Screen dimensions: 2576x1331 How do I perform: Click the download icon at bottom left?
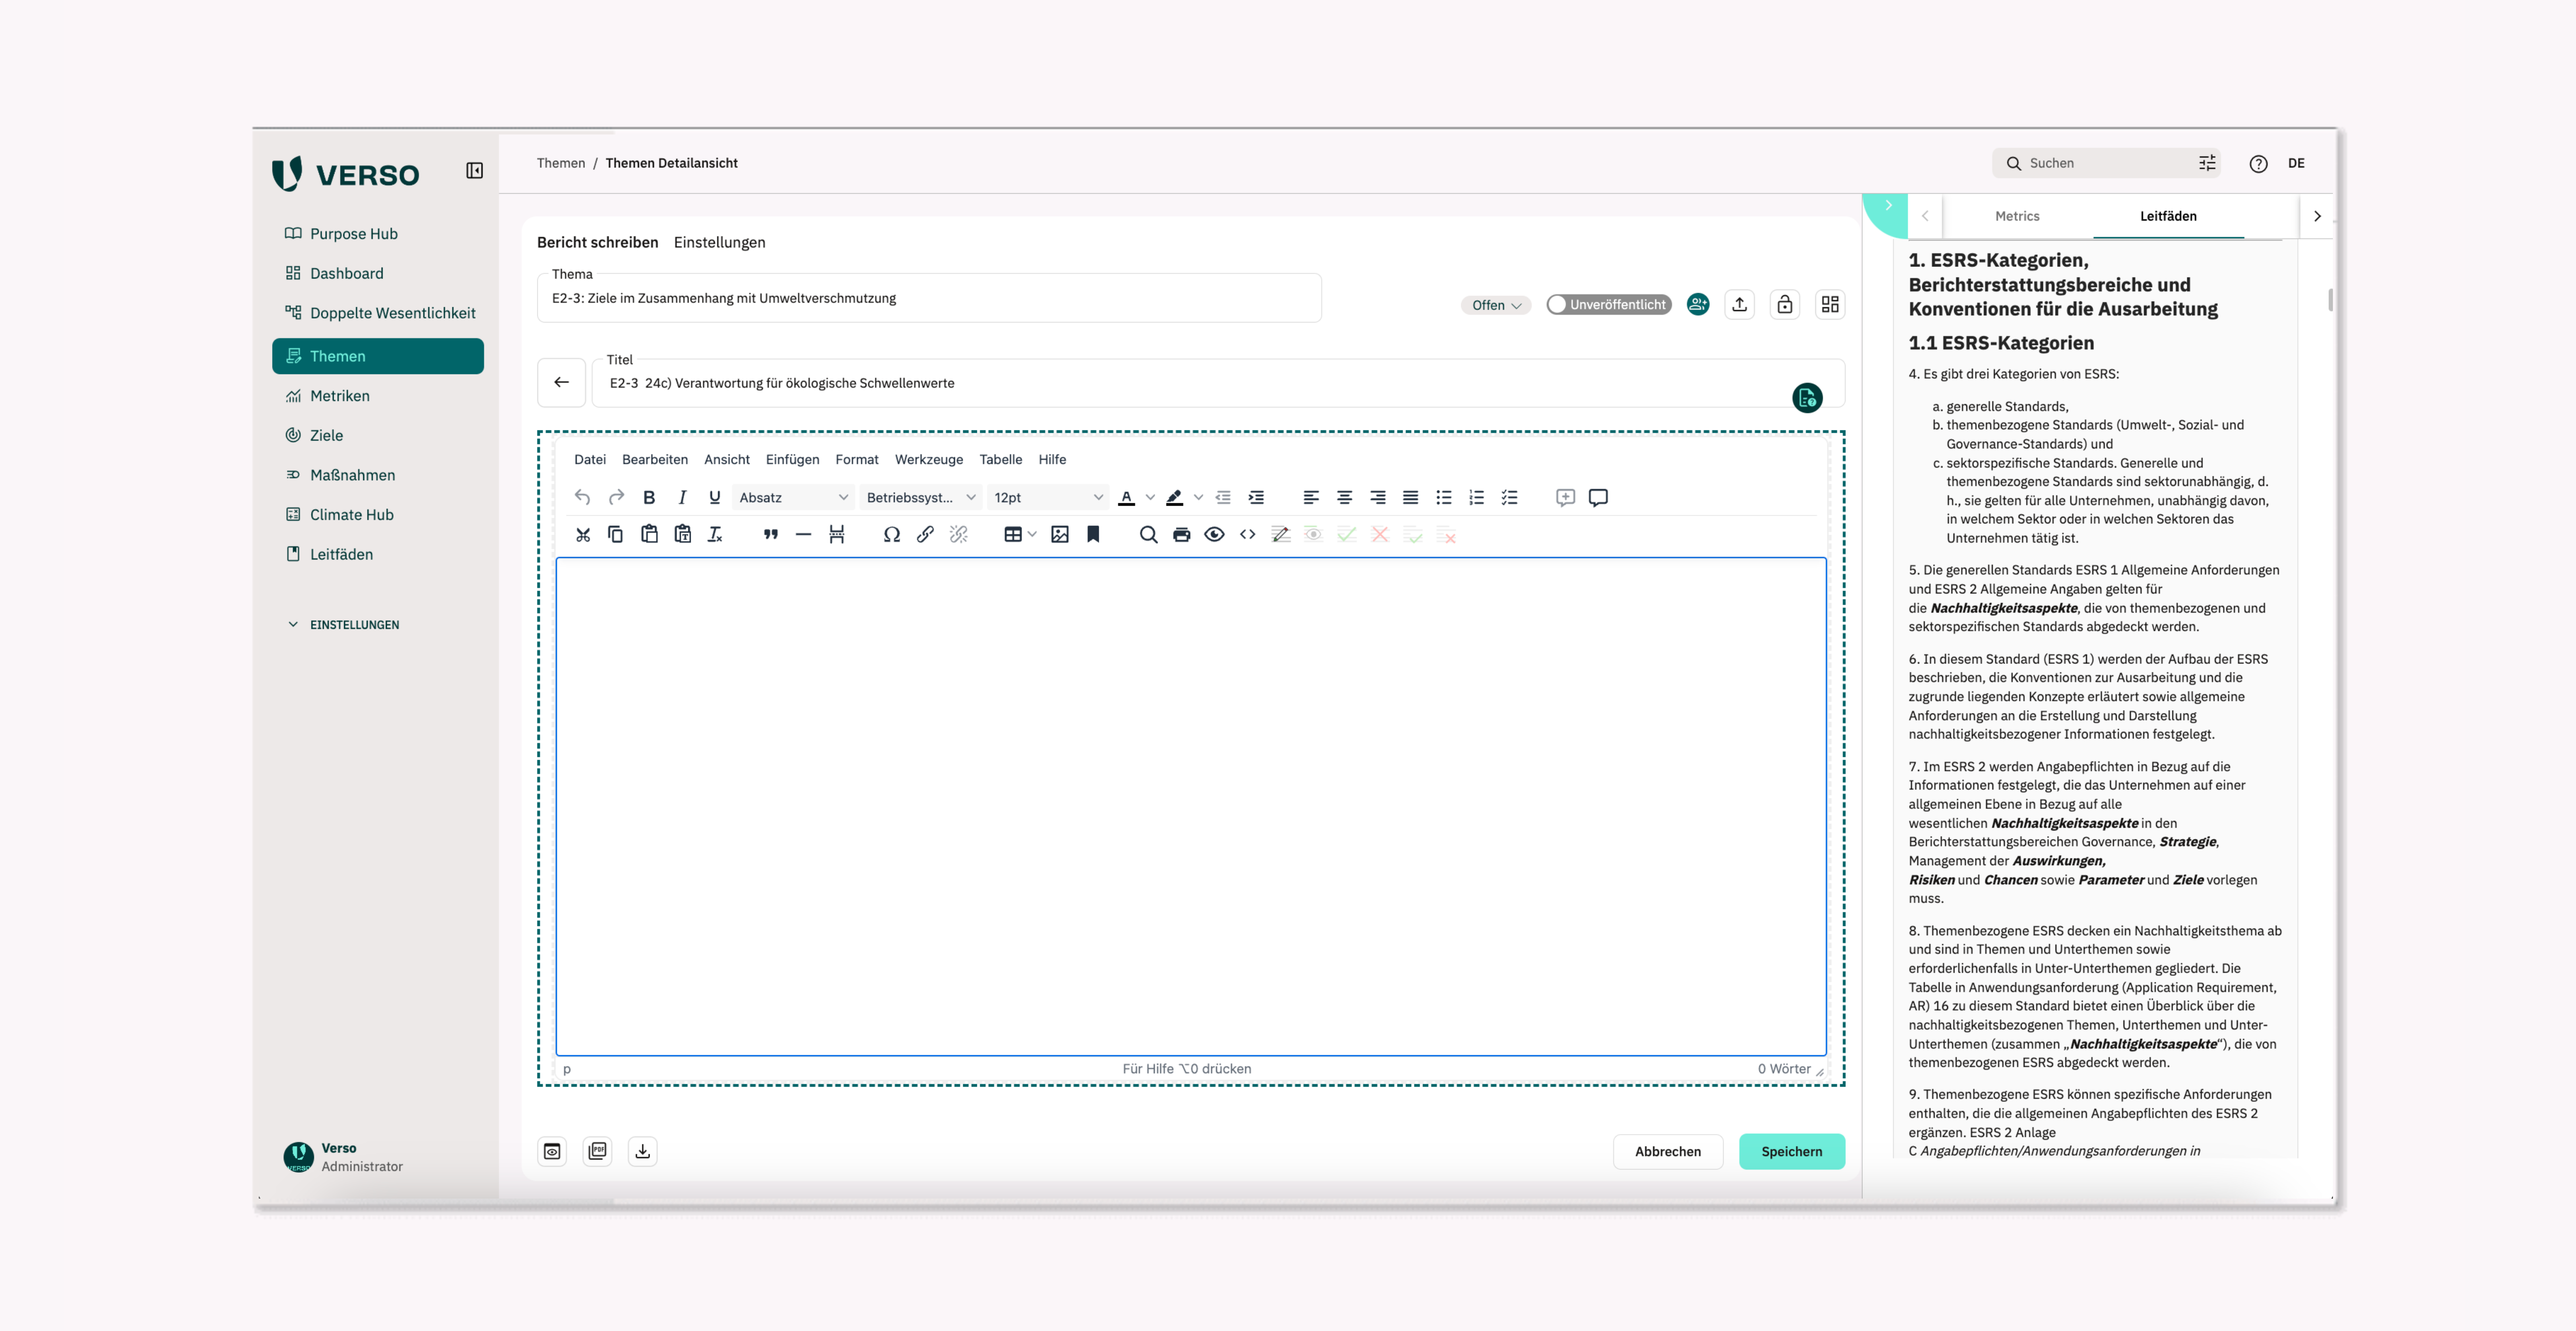[643, 1151]
